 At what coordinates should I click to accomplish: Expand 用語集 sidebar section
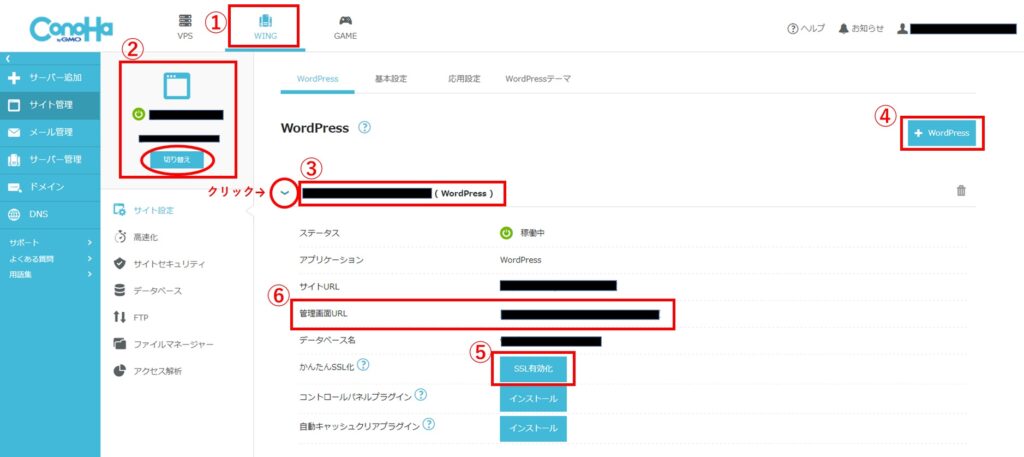point(50,275)
